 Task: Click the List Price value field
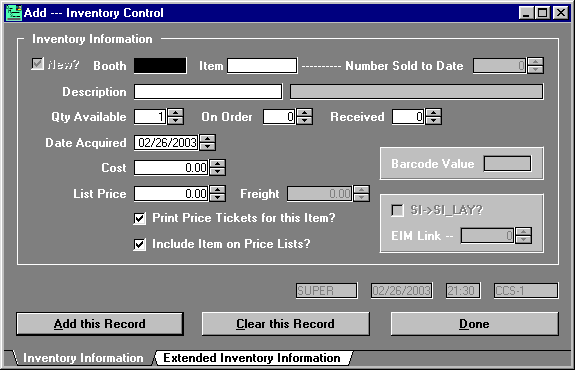pyautogui.click(x=171, y=194)
